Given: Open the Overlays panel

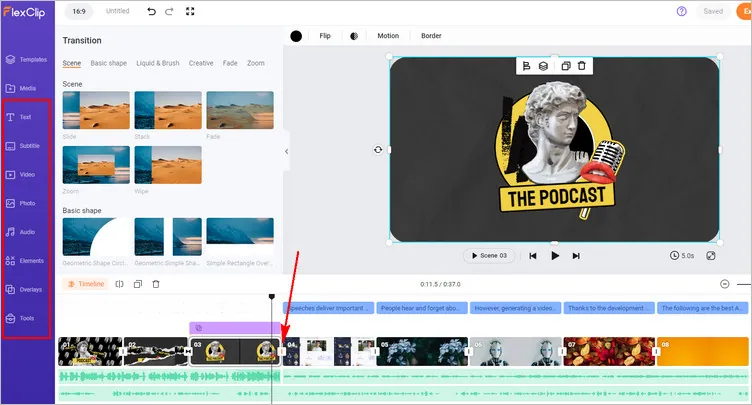Looking at the screenshot, I should (x=24, y=290).
